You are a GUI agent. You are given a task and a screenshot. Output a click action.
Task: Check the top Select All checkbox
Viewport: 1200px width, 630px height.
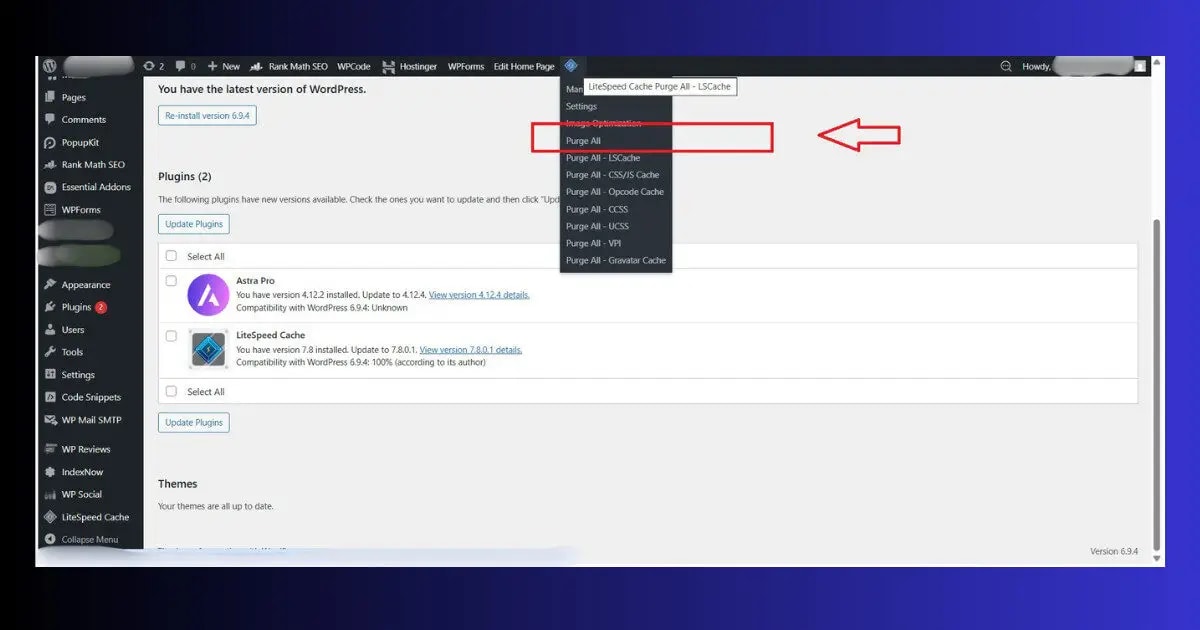click(x=171, y=256)
